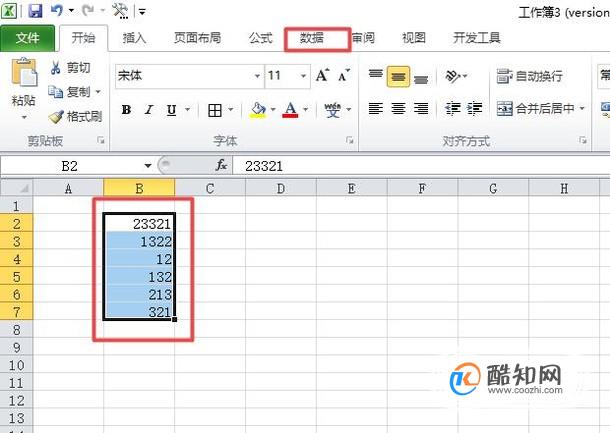Open the 字体 font dialog launcher
The image size is (610, 433).
point(350,140)
